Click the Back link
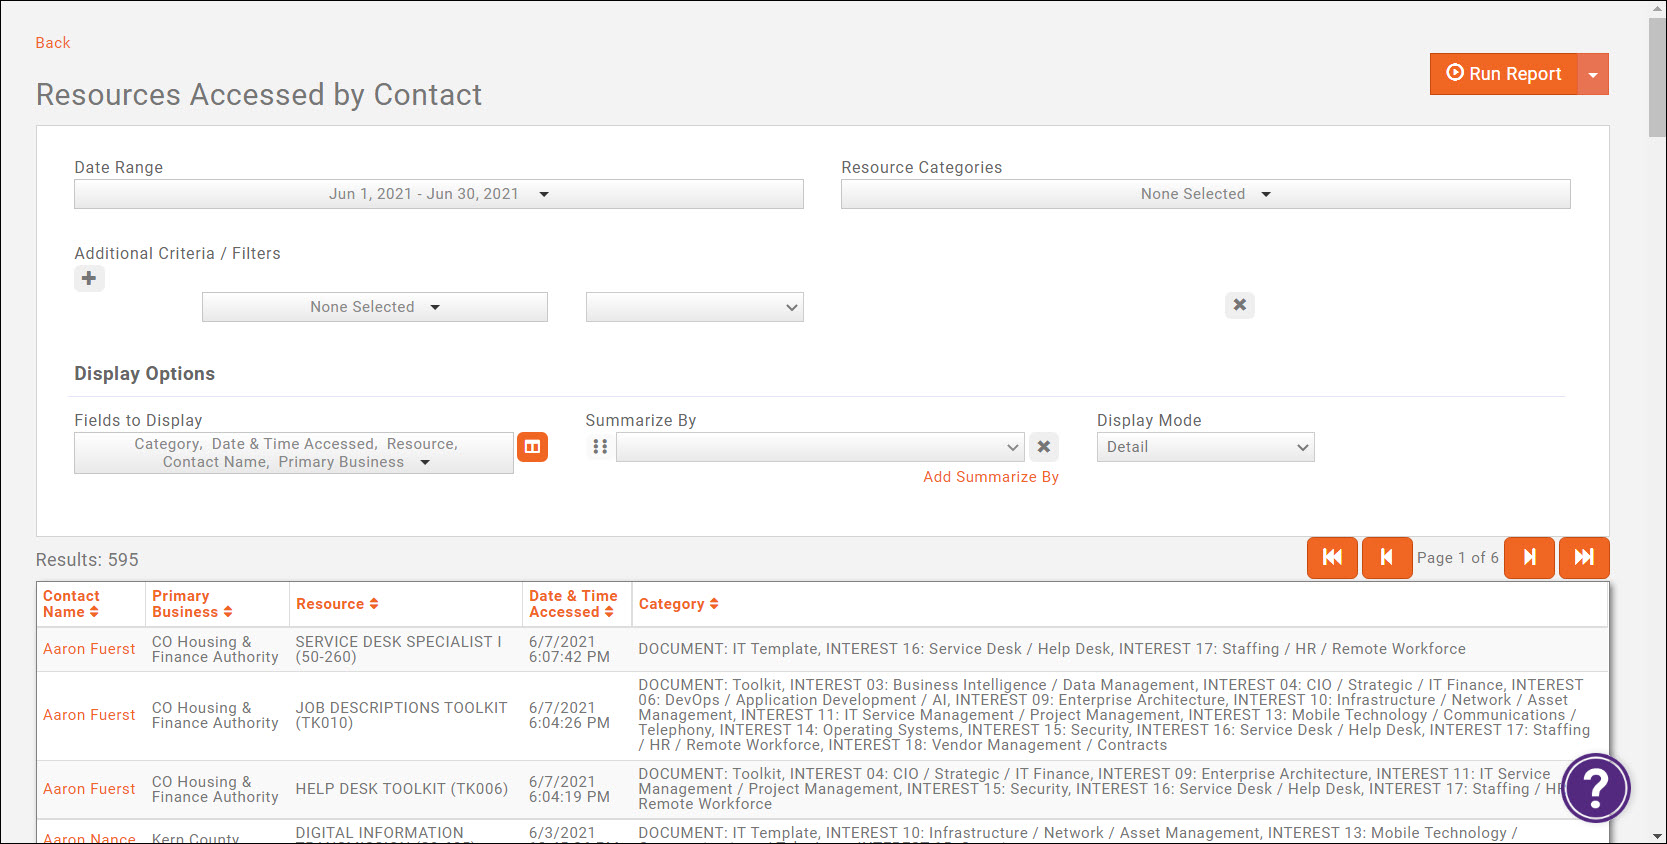1667x844 pixels. click(53, 43)
